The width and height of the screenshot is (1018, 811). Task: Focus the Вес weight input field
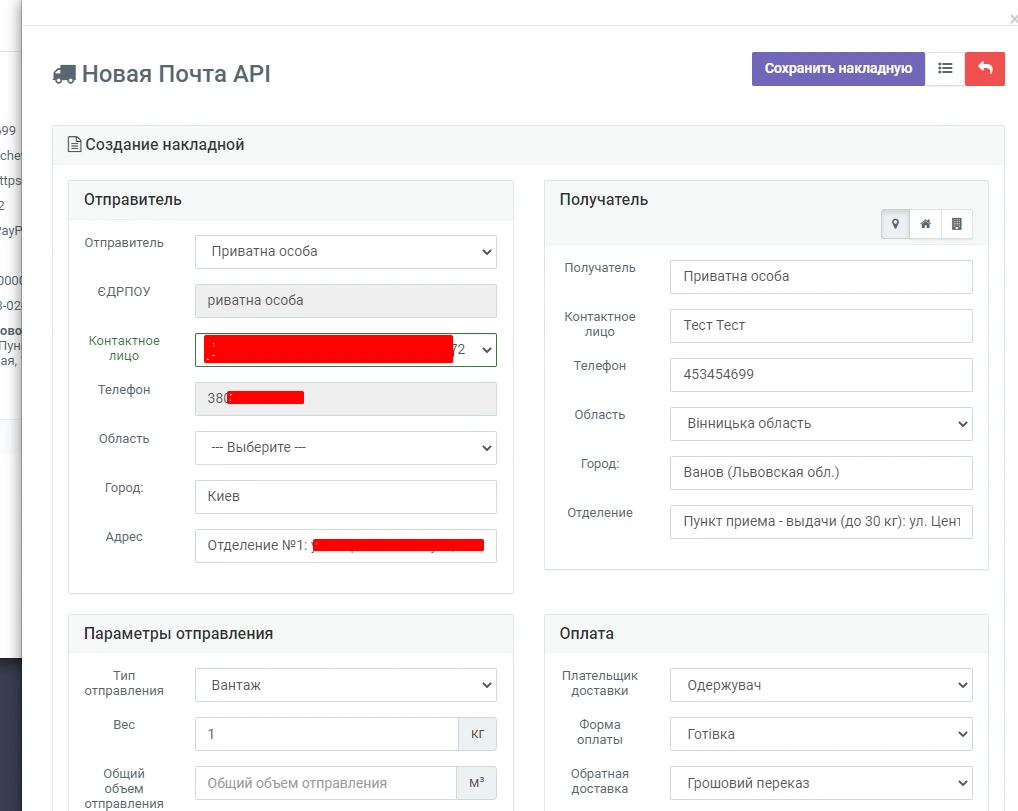point(326,734)
